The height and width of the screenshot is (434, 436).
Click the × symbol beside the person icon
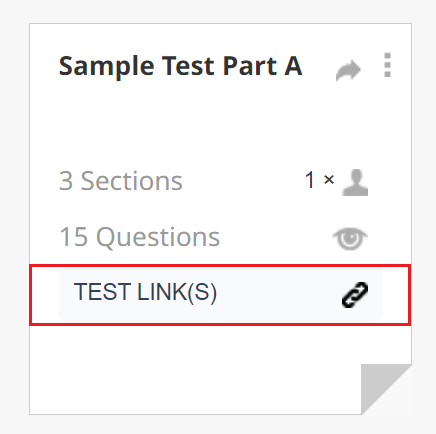tap(329, 180)
